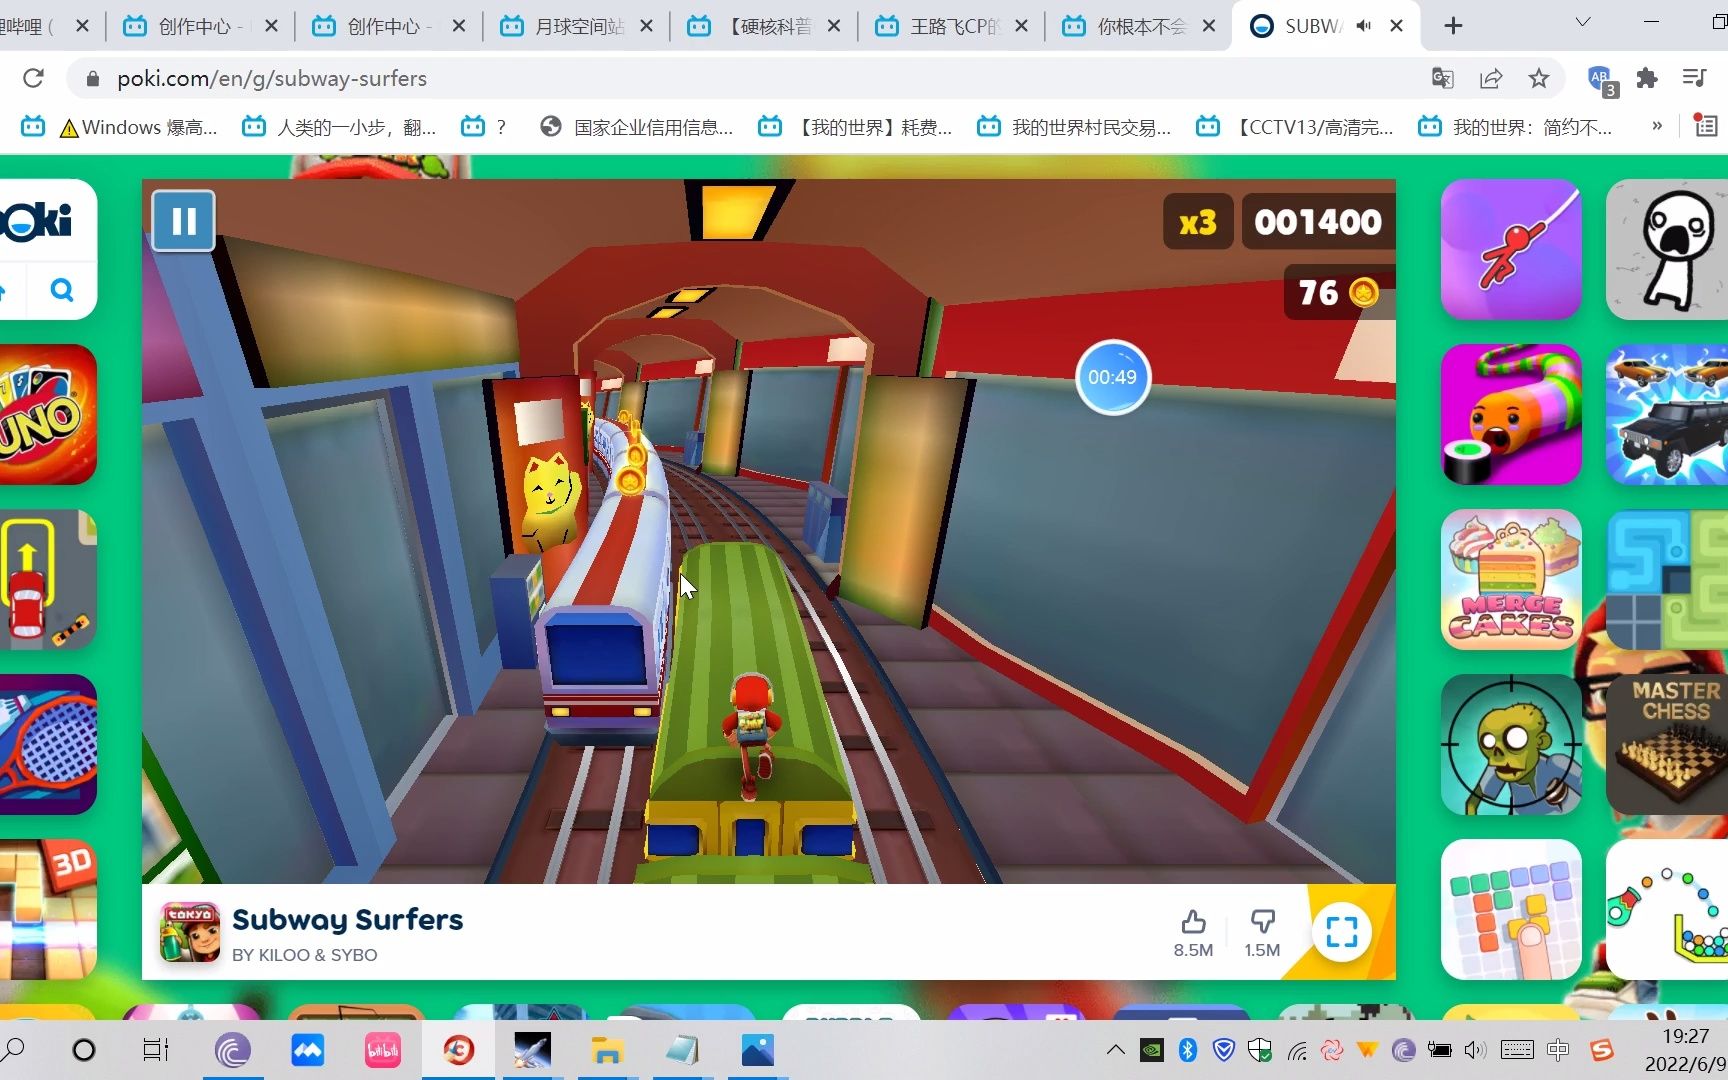Click the share page icon in address bar
1728x1080 pixels.
(1490, 78)
